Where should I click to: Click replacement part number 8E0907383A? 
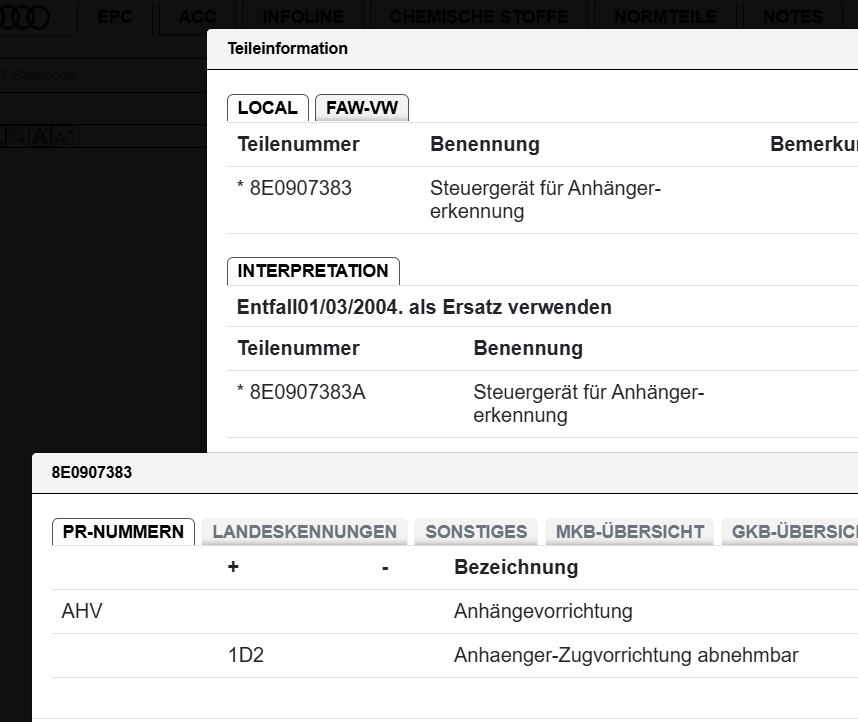click(307, 392)
